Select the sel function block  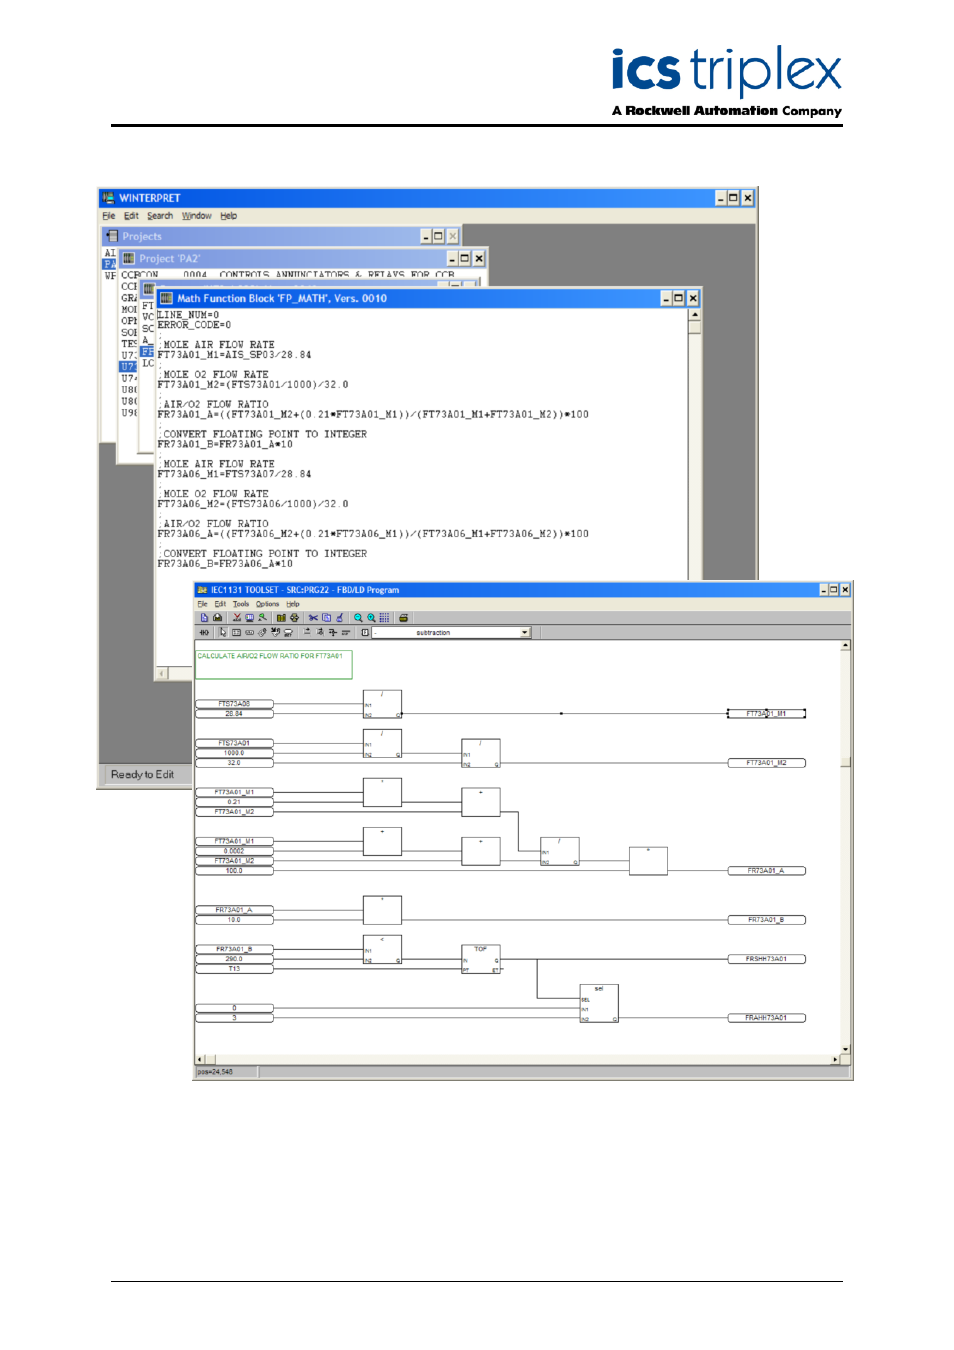[599, 1003]
